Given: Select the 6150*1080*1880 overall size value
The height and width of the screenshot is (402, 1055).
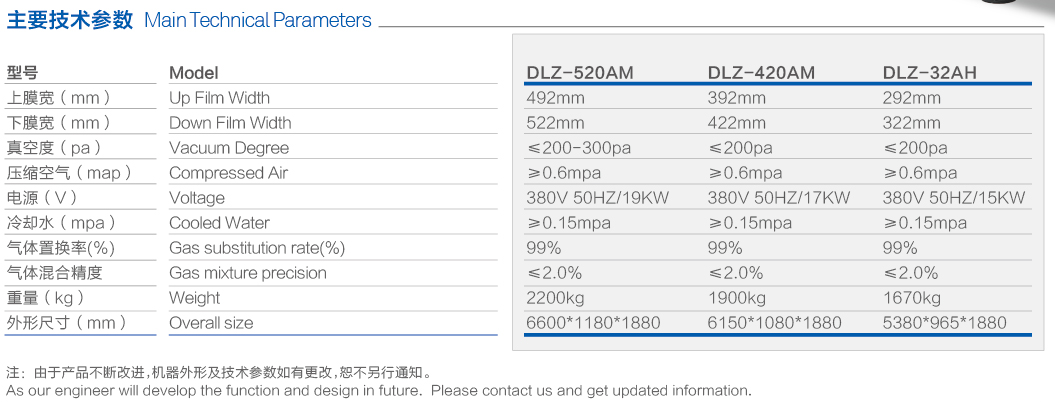Looking at the screenshot, I should click(774, 323).
